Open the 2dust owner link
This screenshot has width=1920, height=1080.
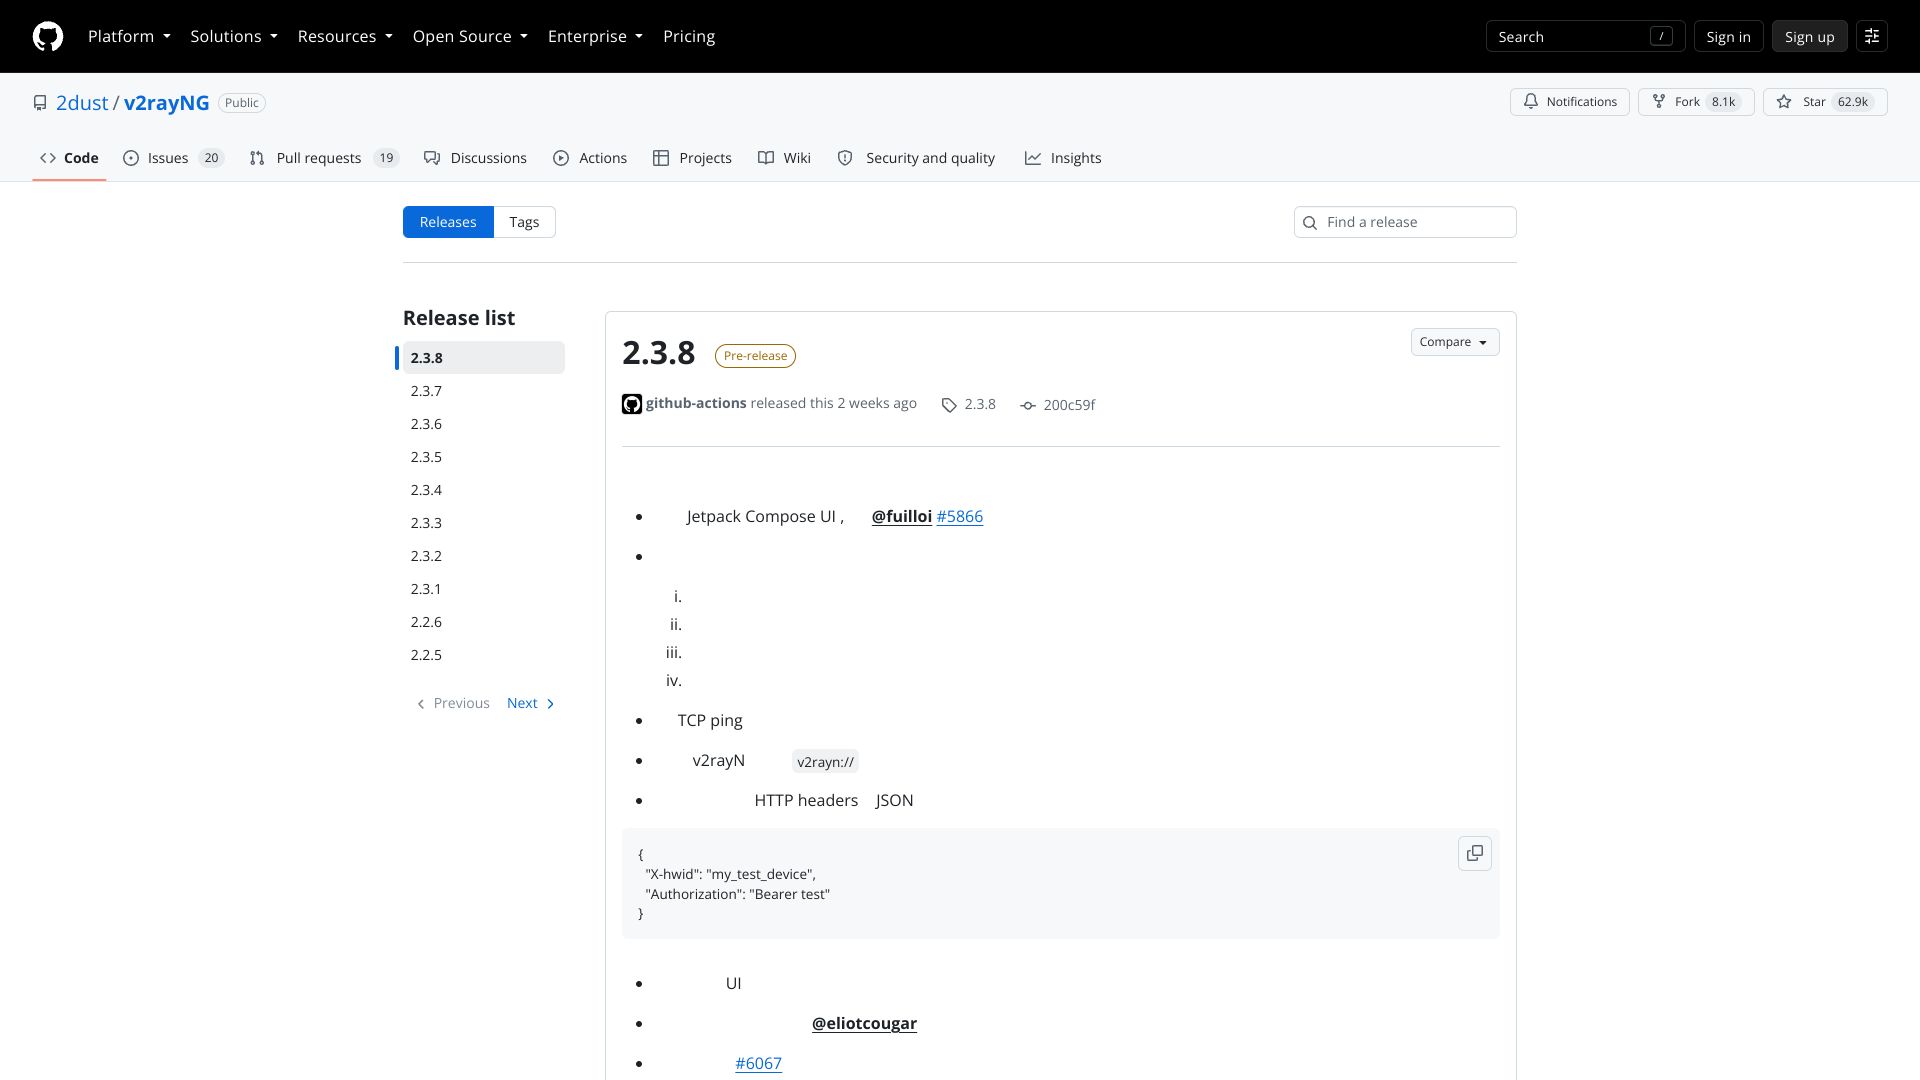[82, 103]
